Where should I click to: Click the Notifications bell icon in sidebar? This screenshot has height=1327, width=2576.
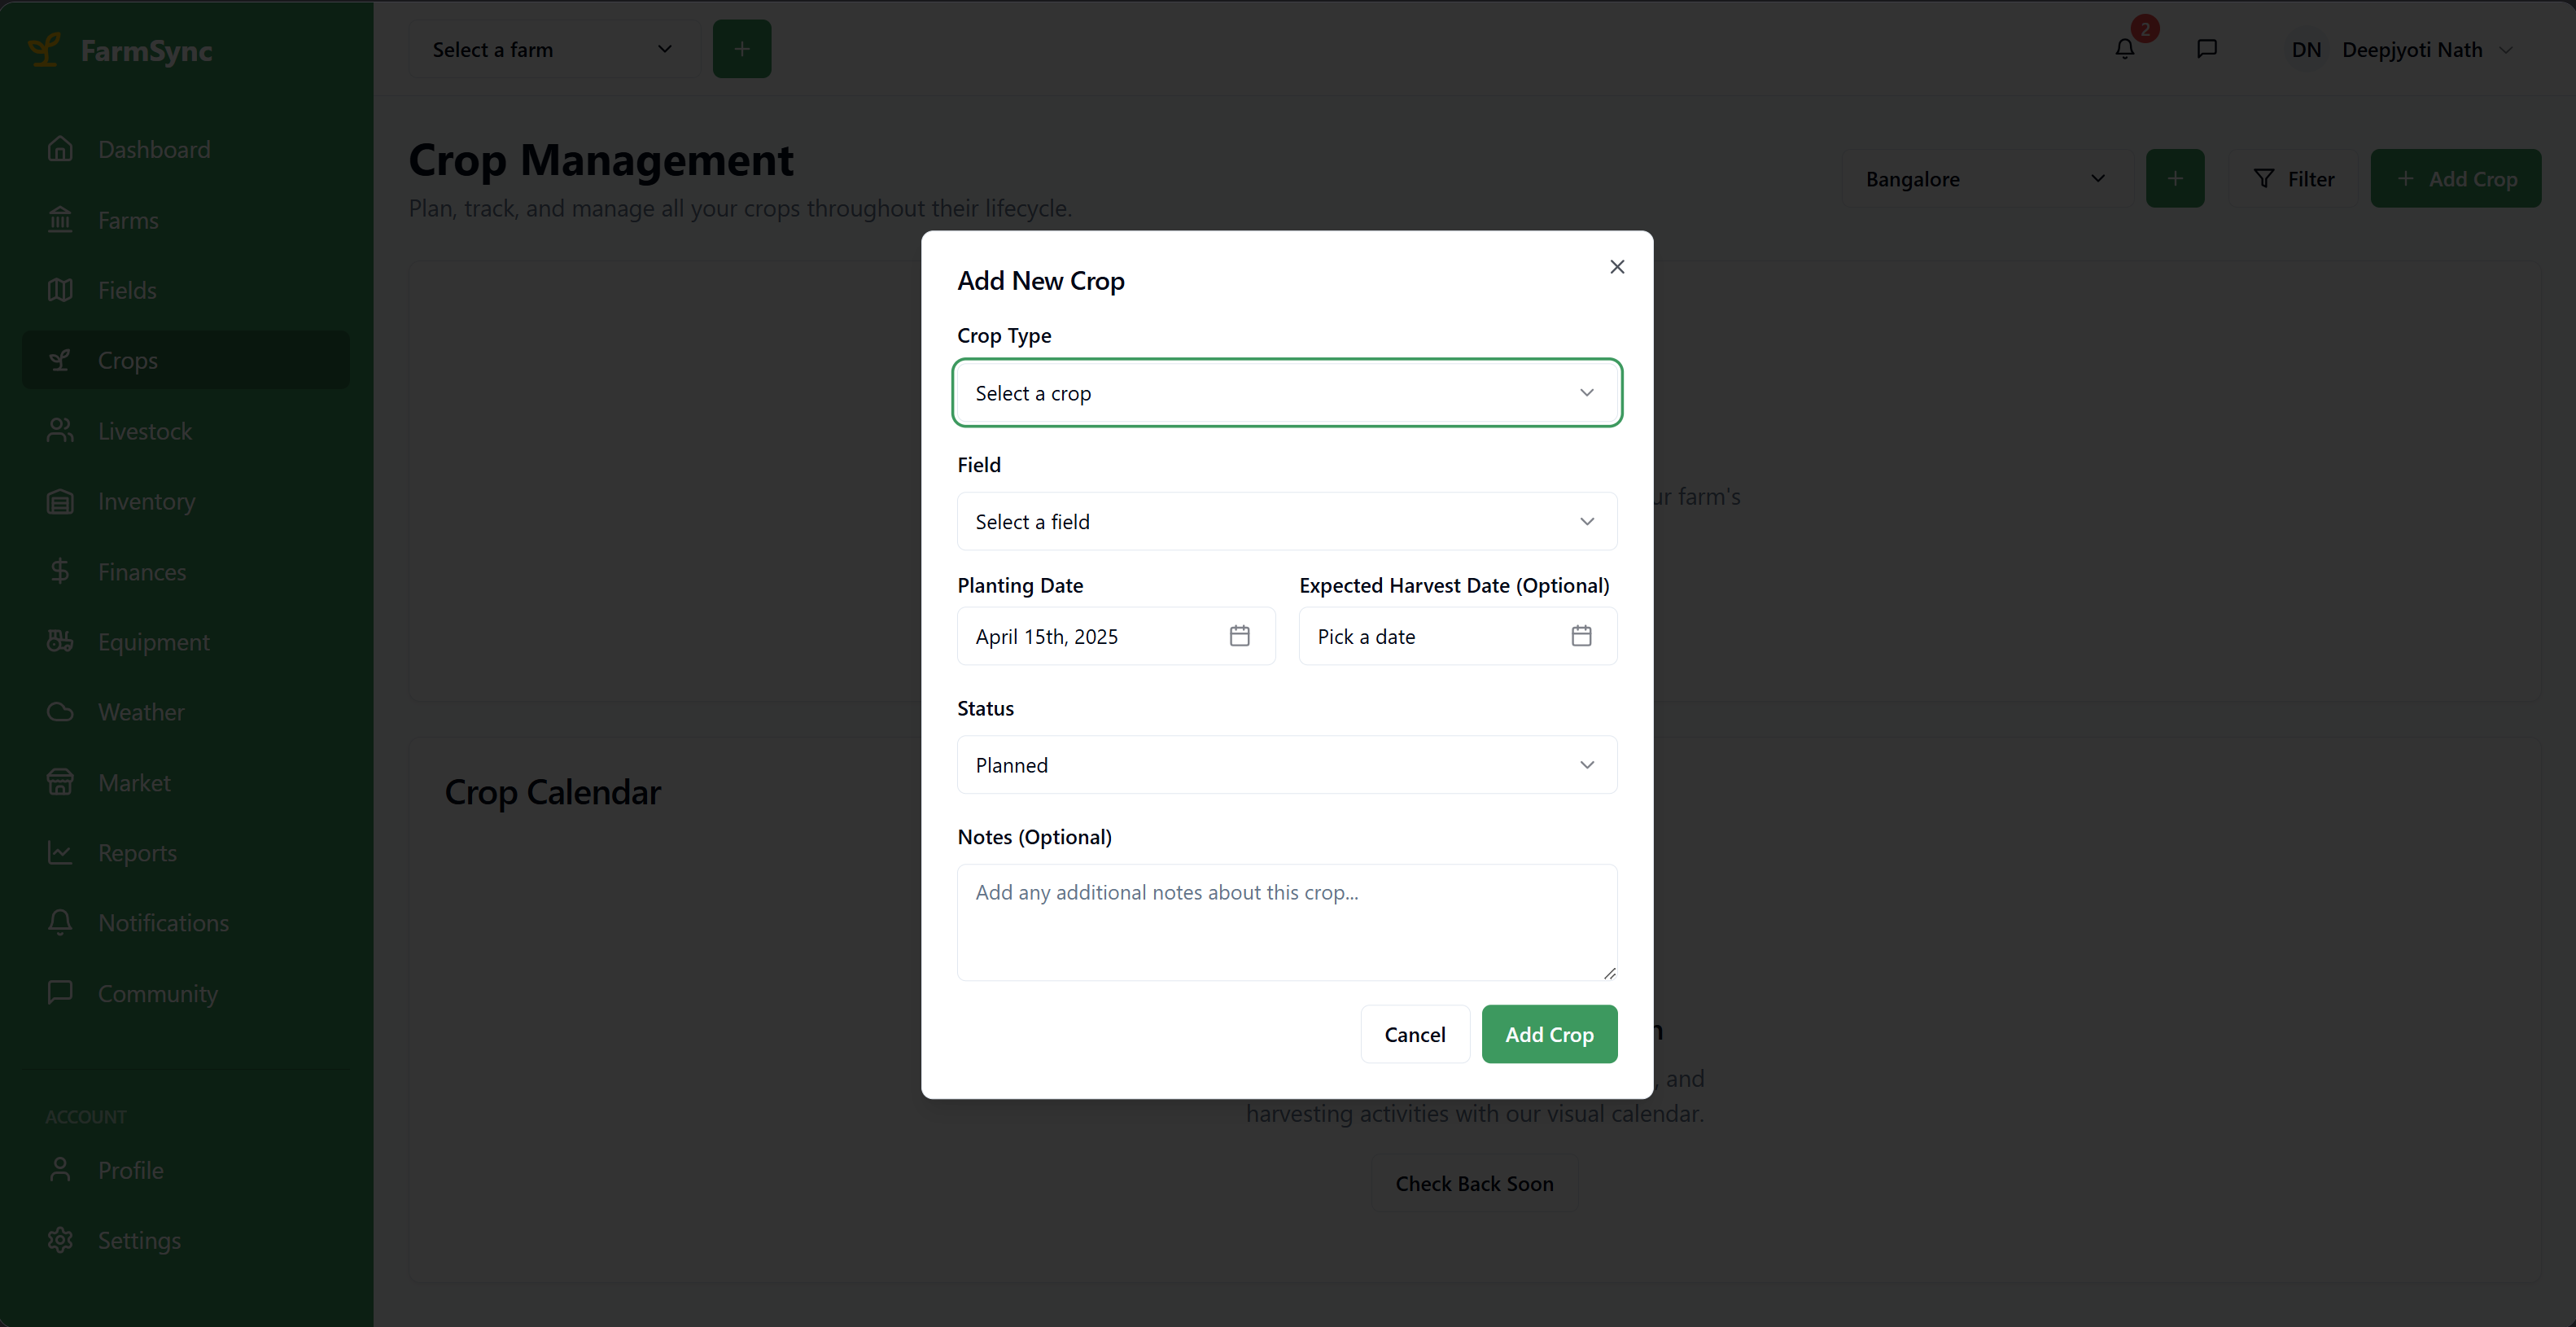click(60, 923)
